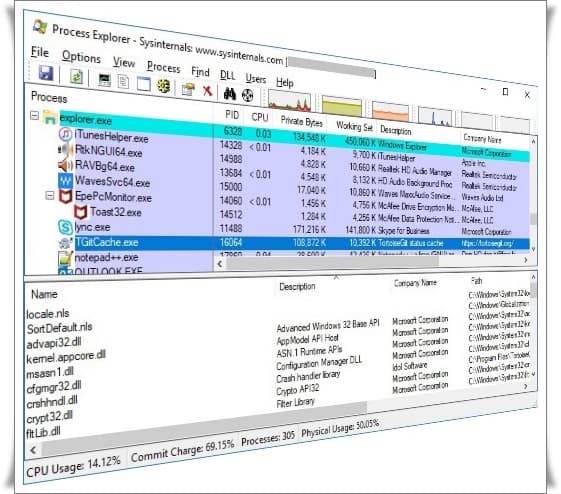The height and width of the screenshot is (494, 561).
Task: Click the RAVBg64.exe orange speaker icon
Action: pos(65,165)
